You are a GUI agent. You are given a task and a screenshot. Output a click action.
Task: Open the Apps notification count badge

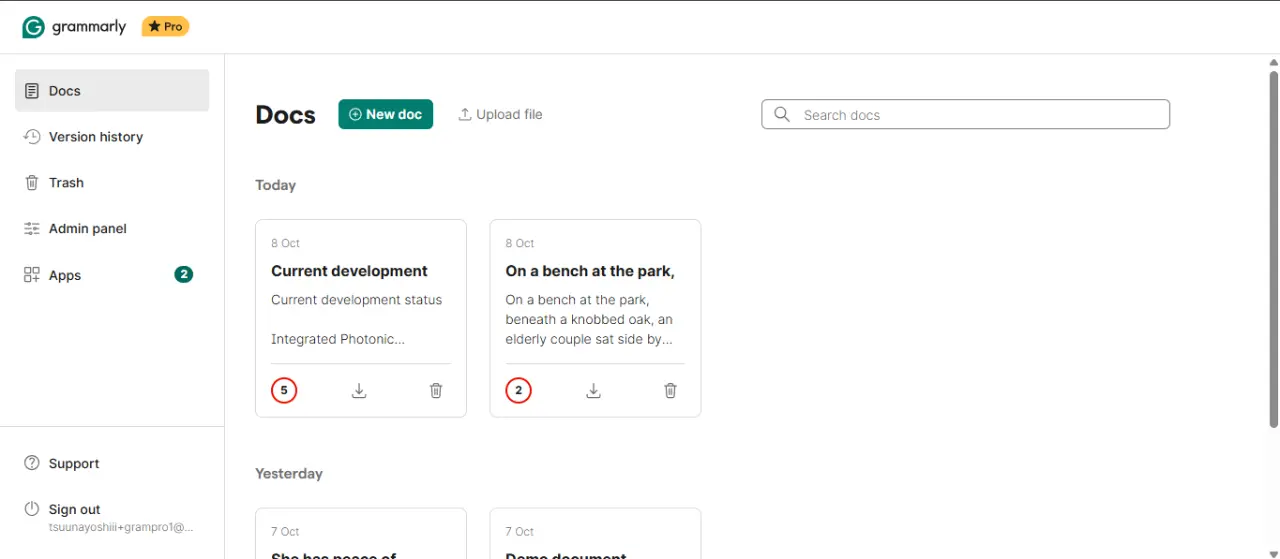click(x=183, y=274)
